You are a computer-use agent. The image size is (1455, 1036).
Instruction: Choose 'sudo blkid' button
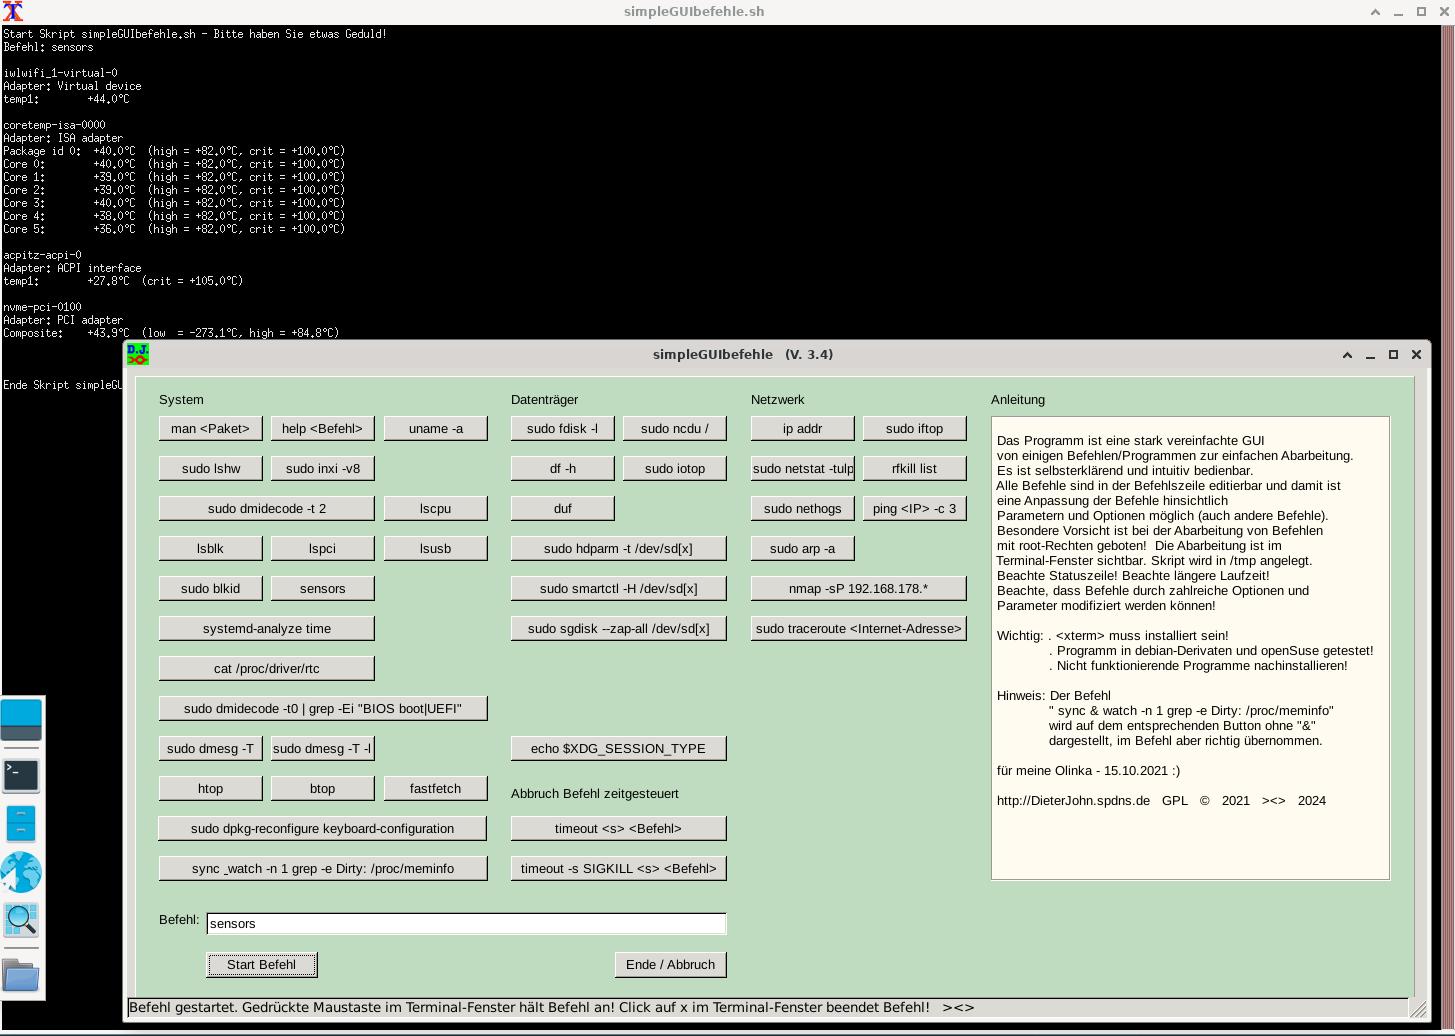coord(211,588)
